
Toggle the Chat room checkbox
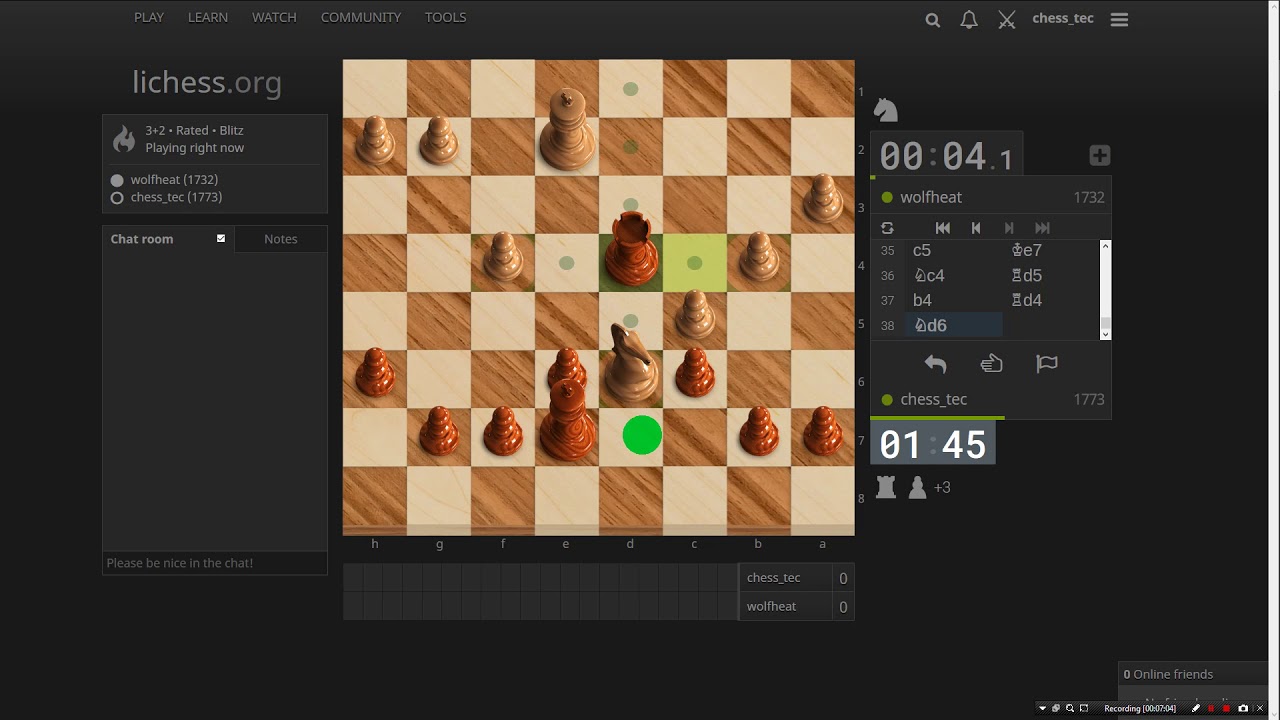click(x=221, y=238)
